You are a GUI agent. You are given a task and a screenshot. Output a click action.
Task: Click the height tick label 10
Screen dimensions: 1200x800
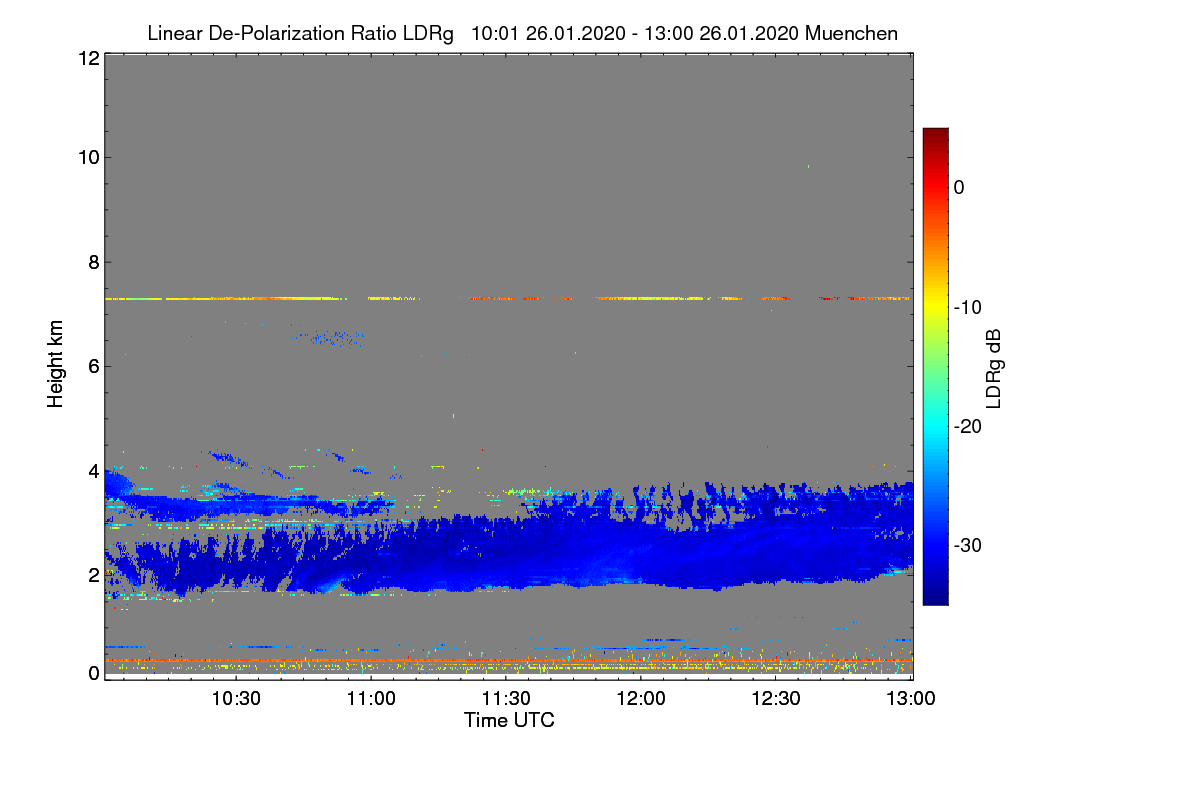[x=87, y=158]
